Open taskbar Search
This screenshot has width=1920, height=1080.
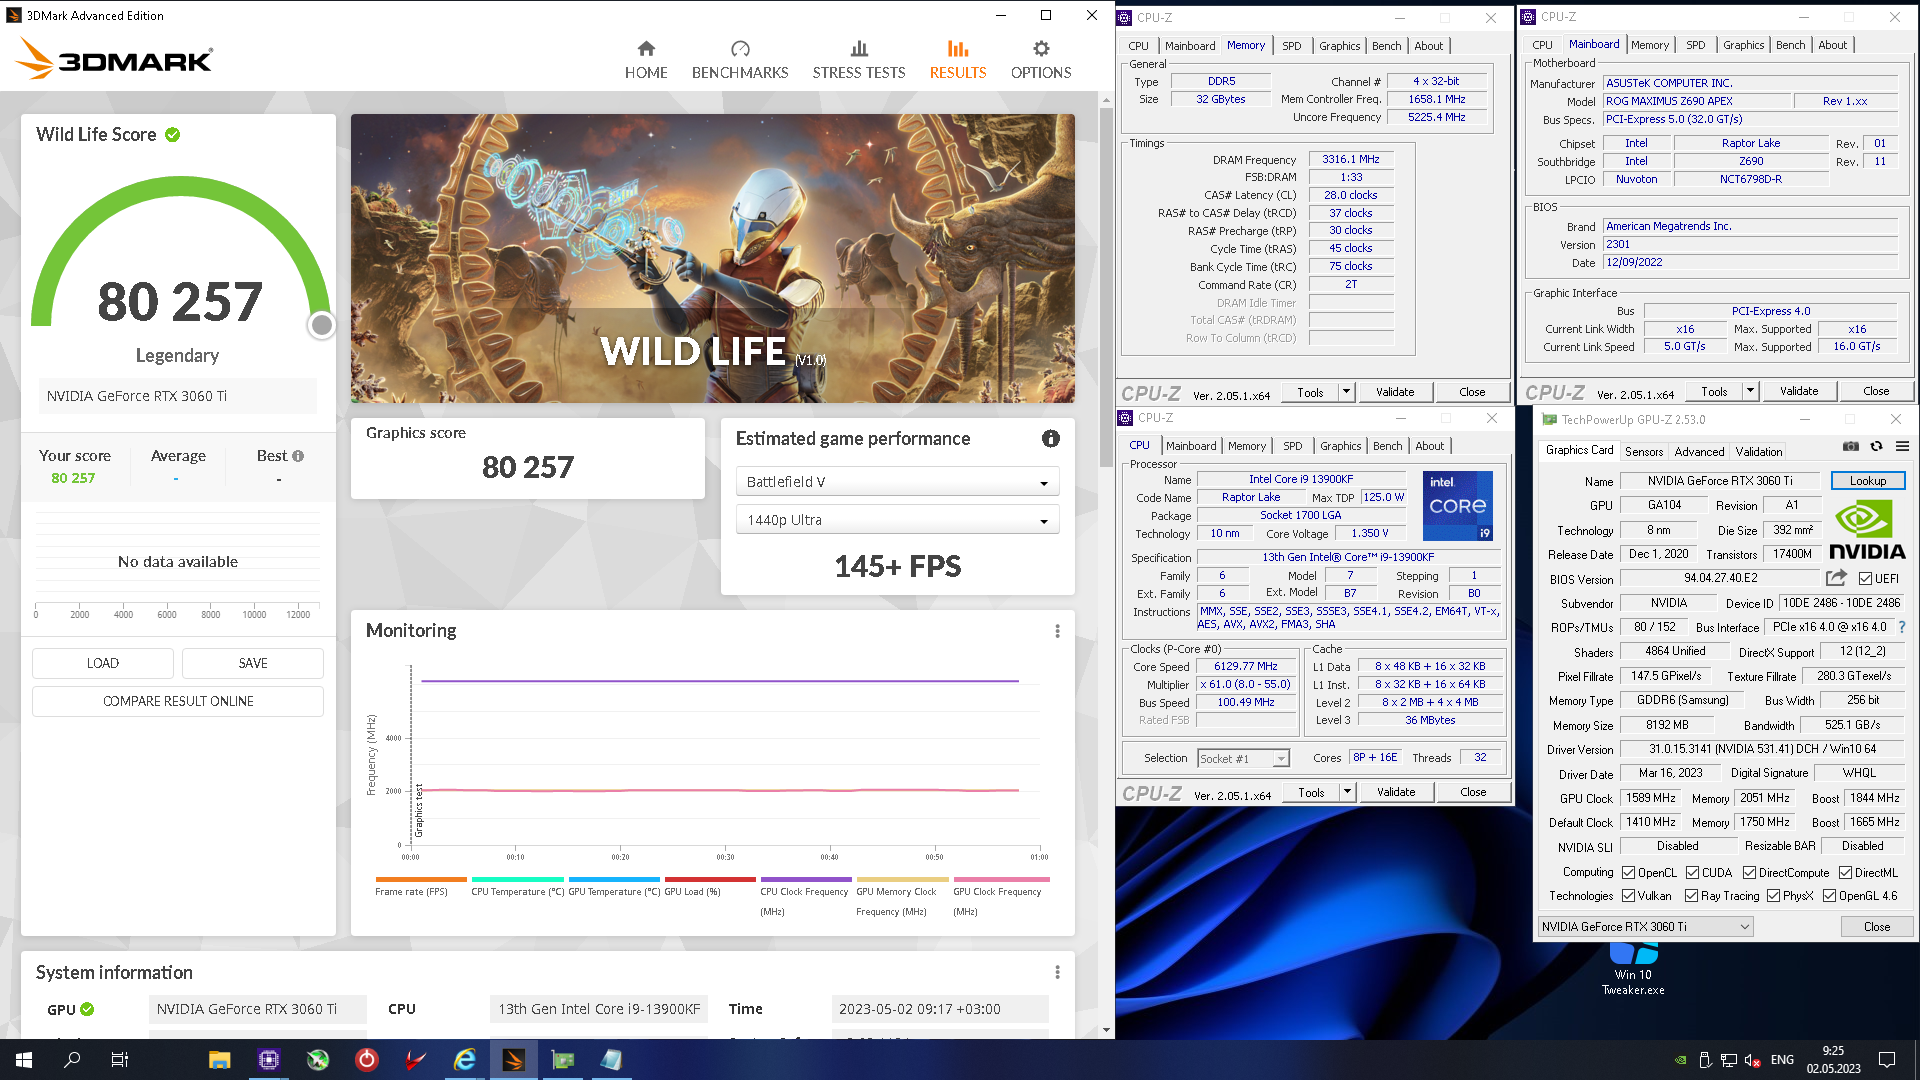click(72, 1060)
